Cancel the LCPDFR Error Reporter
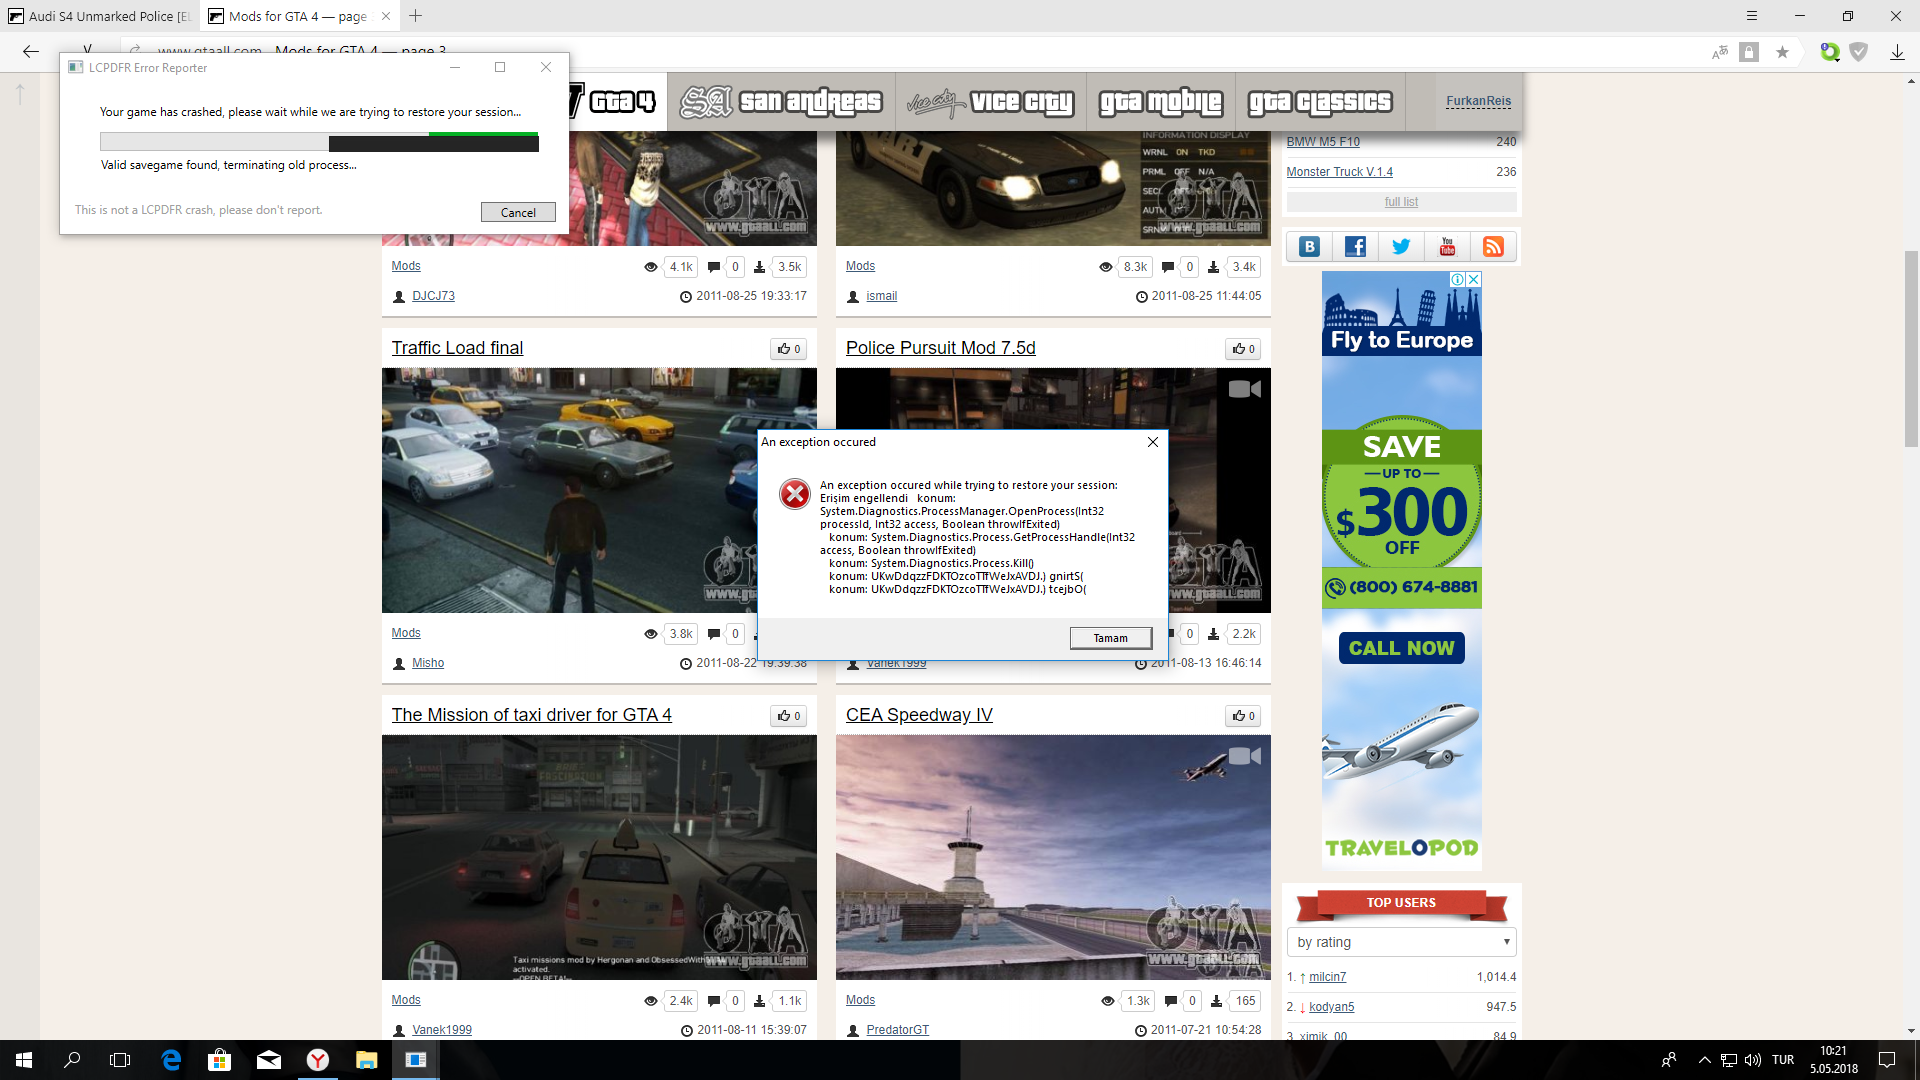The width and height of the screenshot is (1920, 1080). (517, 212)
